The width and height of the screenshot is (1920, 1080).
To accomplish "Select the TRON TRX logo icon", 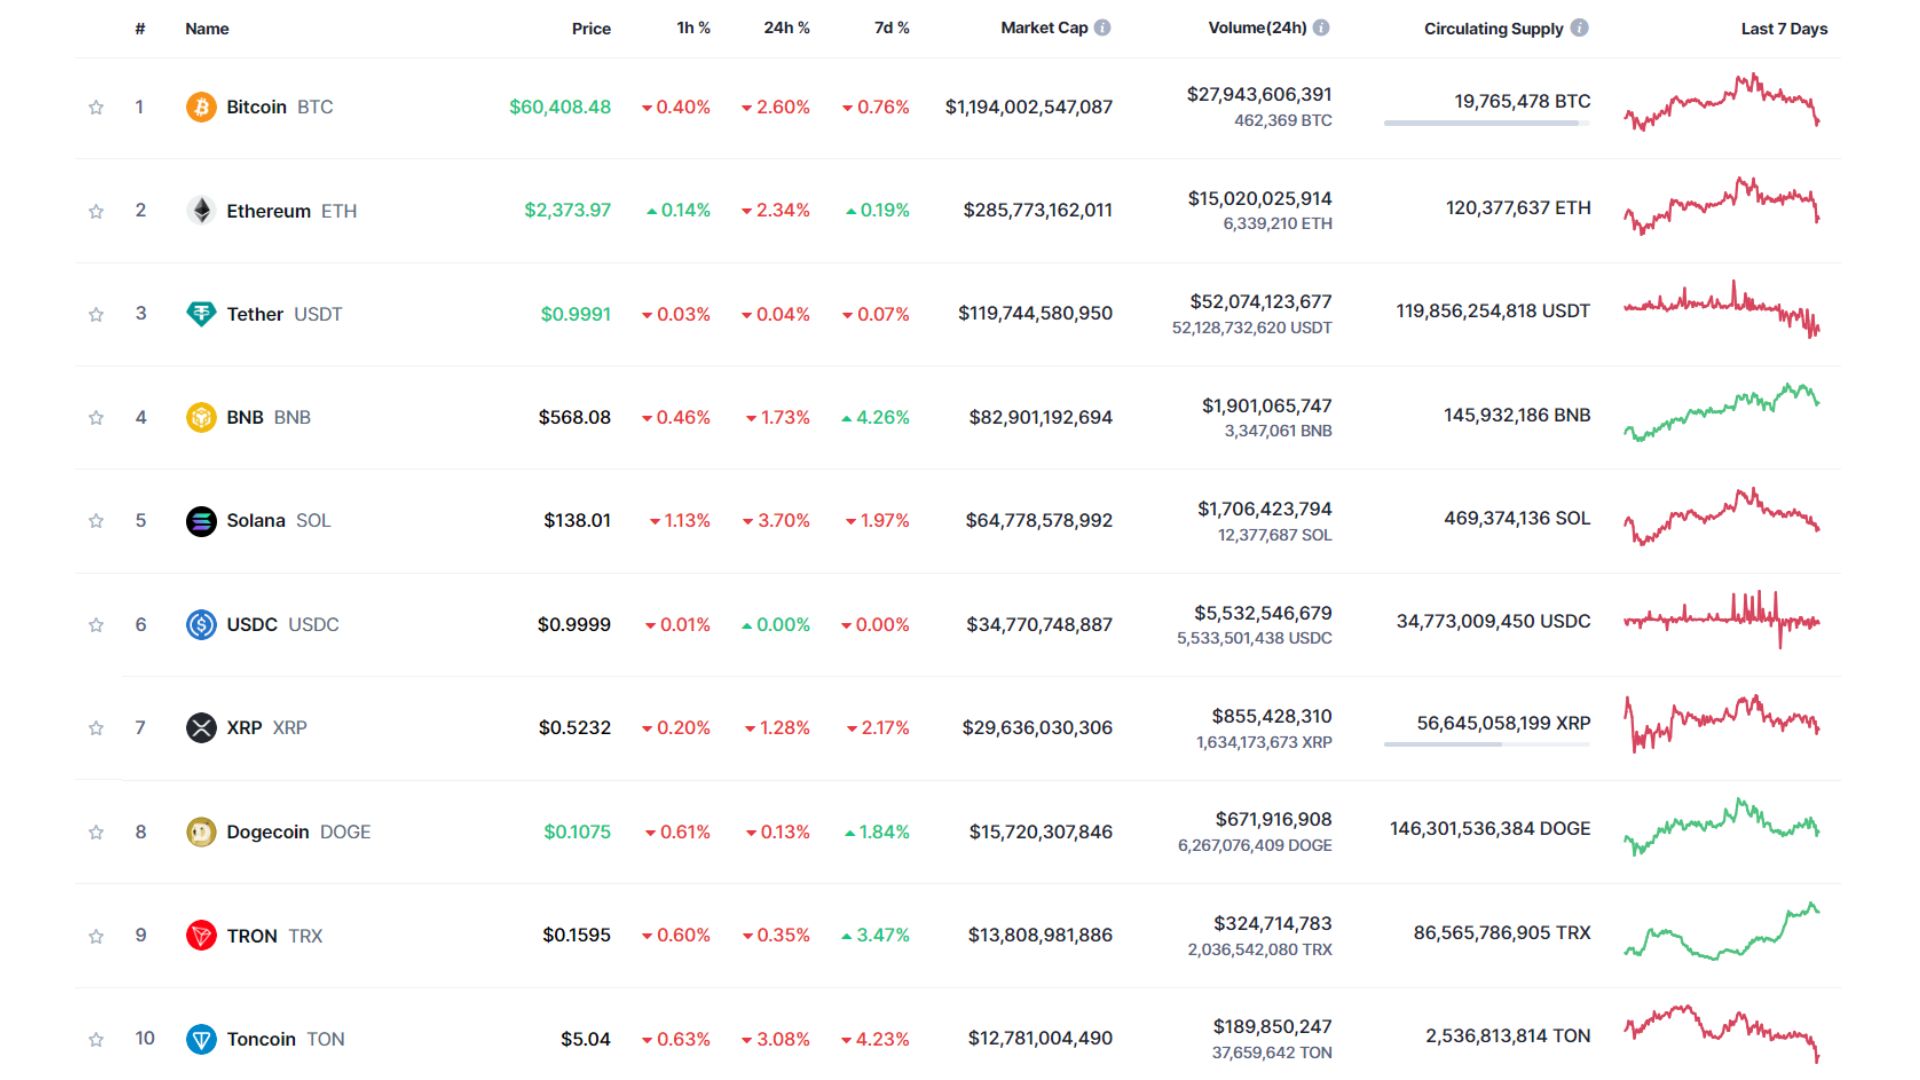I will [201, 935].
